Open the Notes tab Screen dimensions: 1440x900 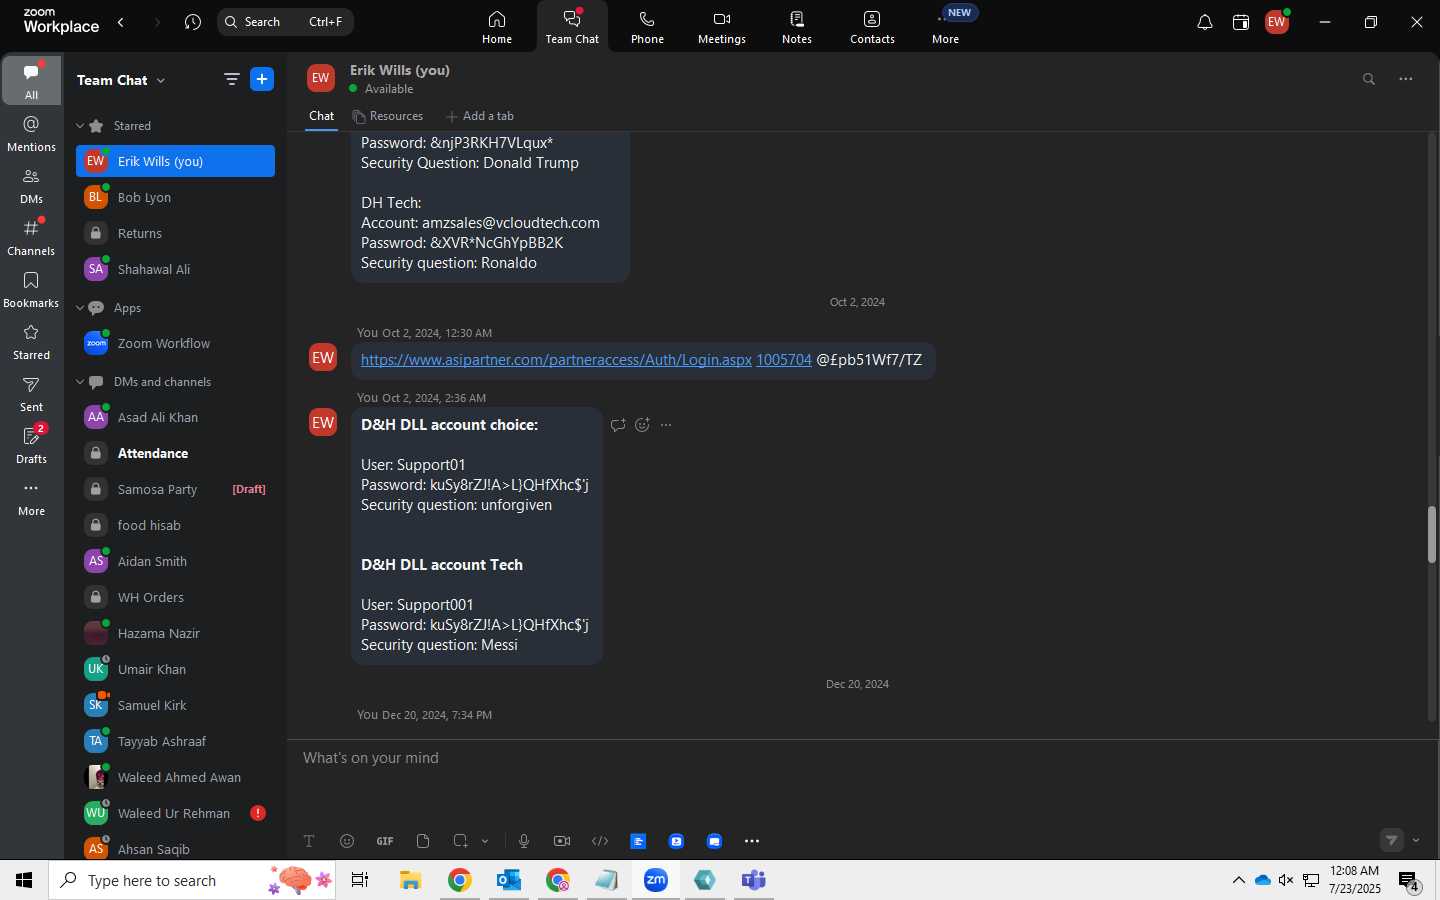pos(797,27)
